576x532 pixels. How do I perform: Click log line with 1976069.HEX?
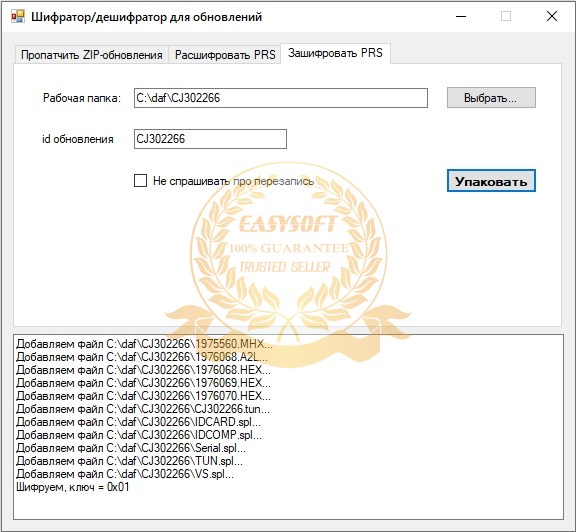click(143, 383)
